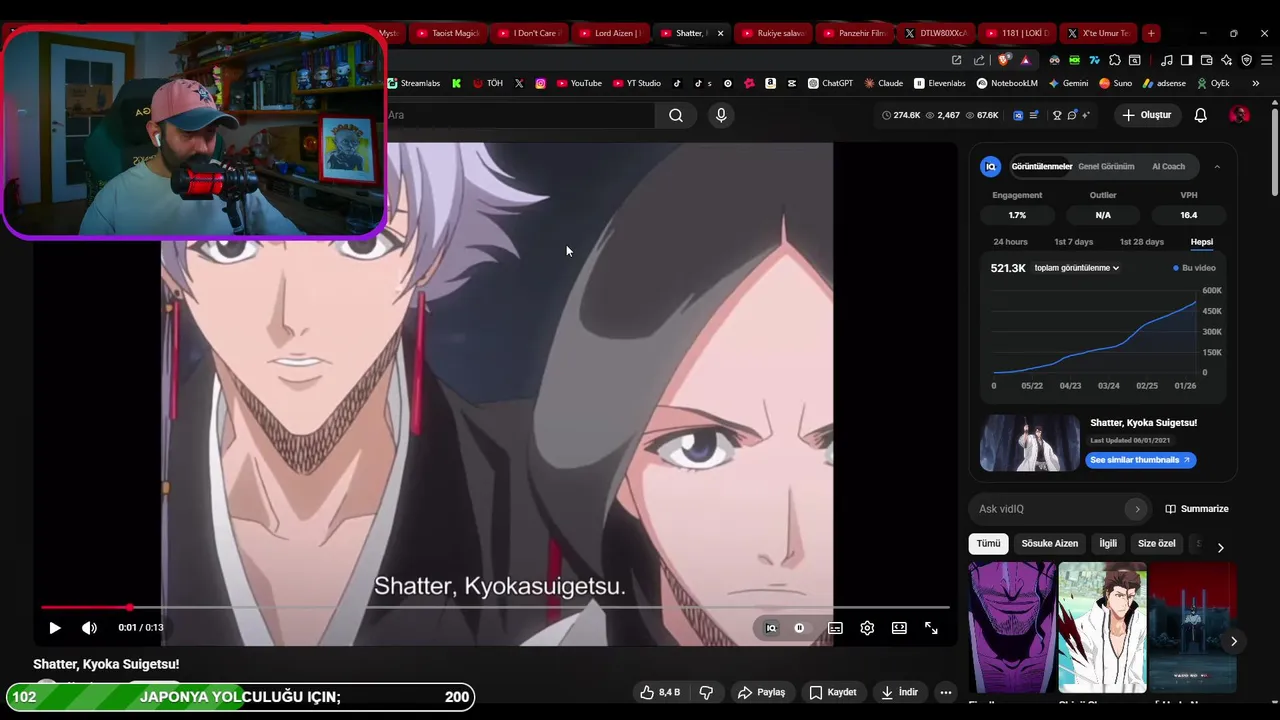Image resolution: width=1280 pixels, height=720 pixels.
Task: Select the Sōsuke Aizen filter chip
Action: click(x=1050, y=543)
